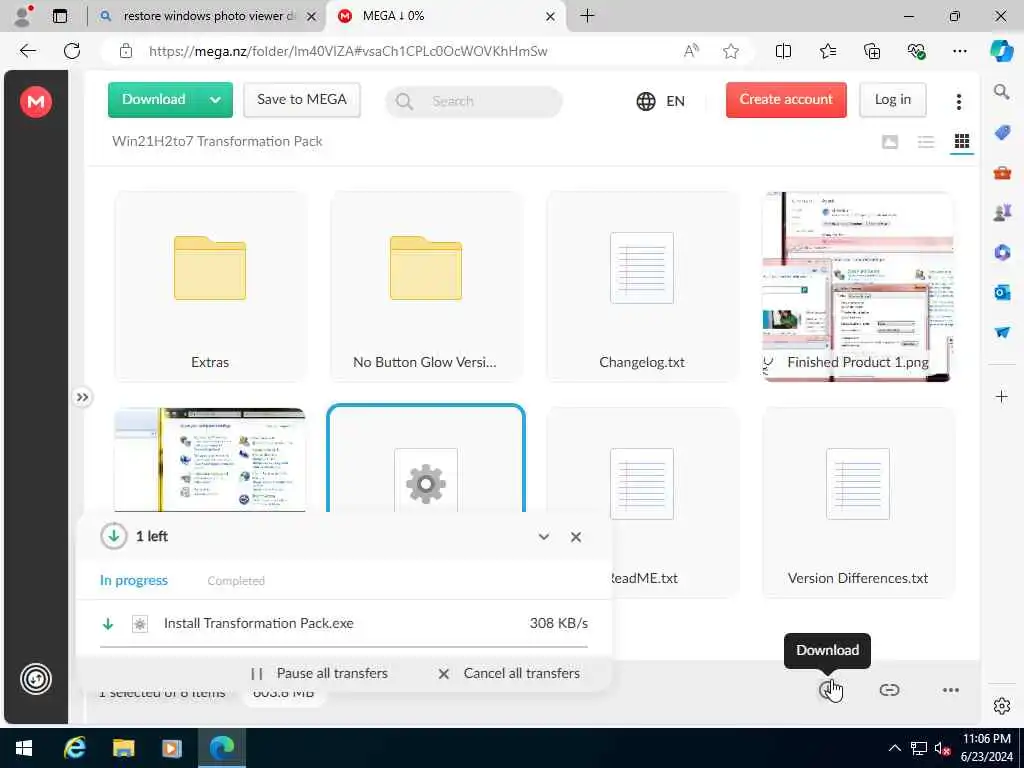Open Edge tab actions menu icon
The image size is (1024, 768).
coord(59,16)
